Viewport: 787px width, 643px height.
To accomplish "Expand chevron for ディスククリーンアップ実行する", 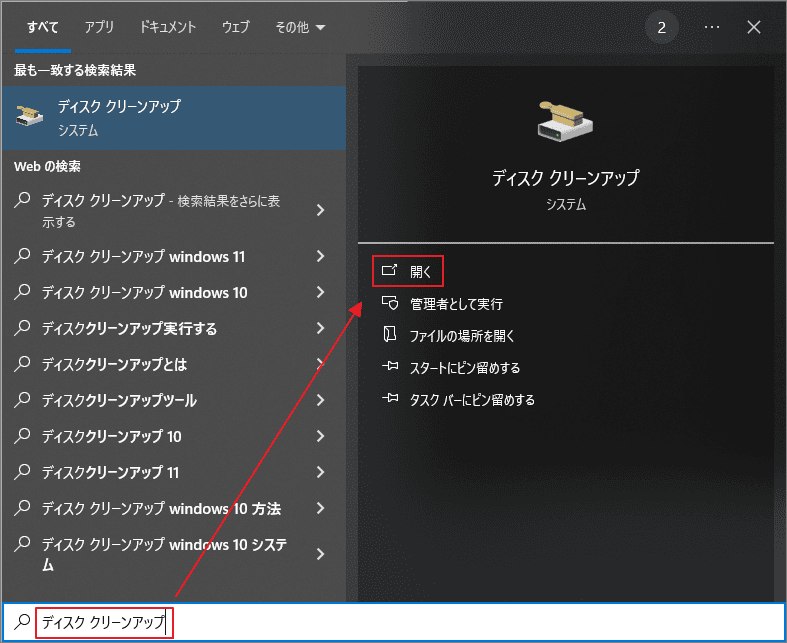I will tap(321, 328).
